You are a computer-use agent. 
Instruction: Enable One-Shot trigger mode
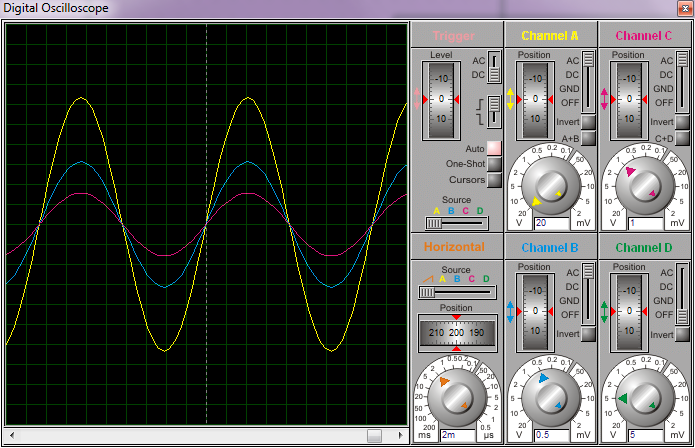(x=494, y=164)
